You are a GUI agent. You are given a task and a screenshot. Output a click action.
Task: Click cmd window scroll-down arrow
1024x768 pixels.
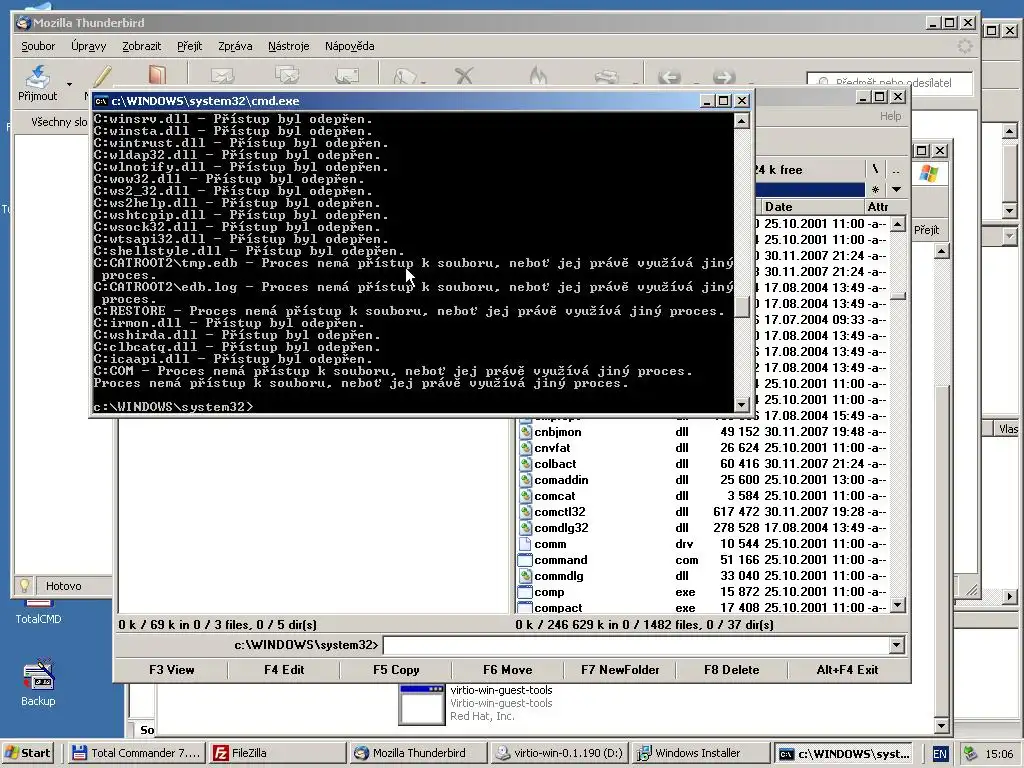(x=741, y=405)
